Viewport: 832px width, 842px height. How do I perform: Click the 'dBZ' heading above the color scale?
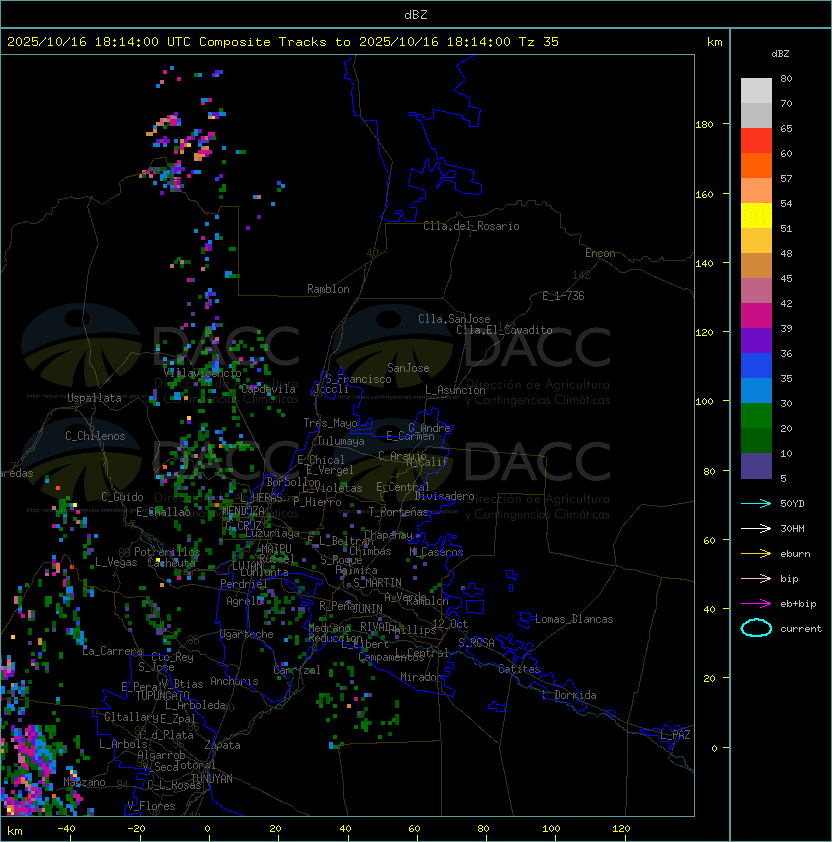780,54
